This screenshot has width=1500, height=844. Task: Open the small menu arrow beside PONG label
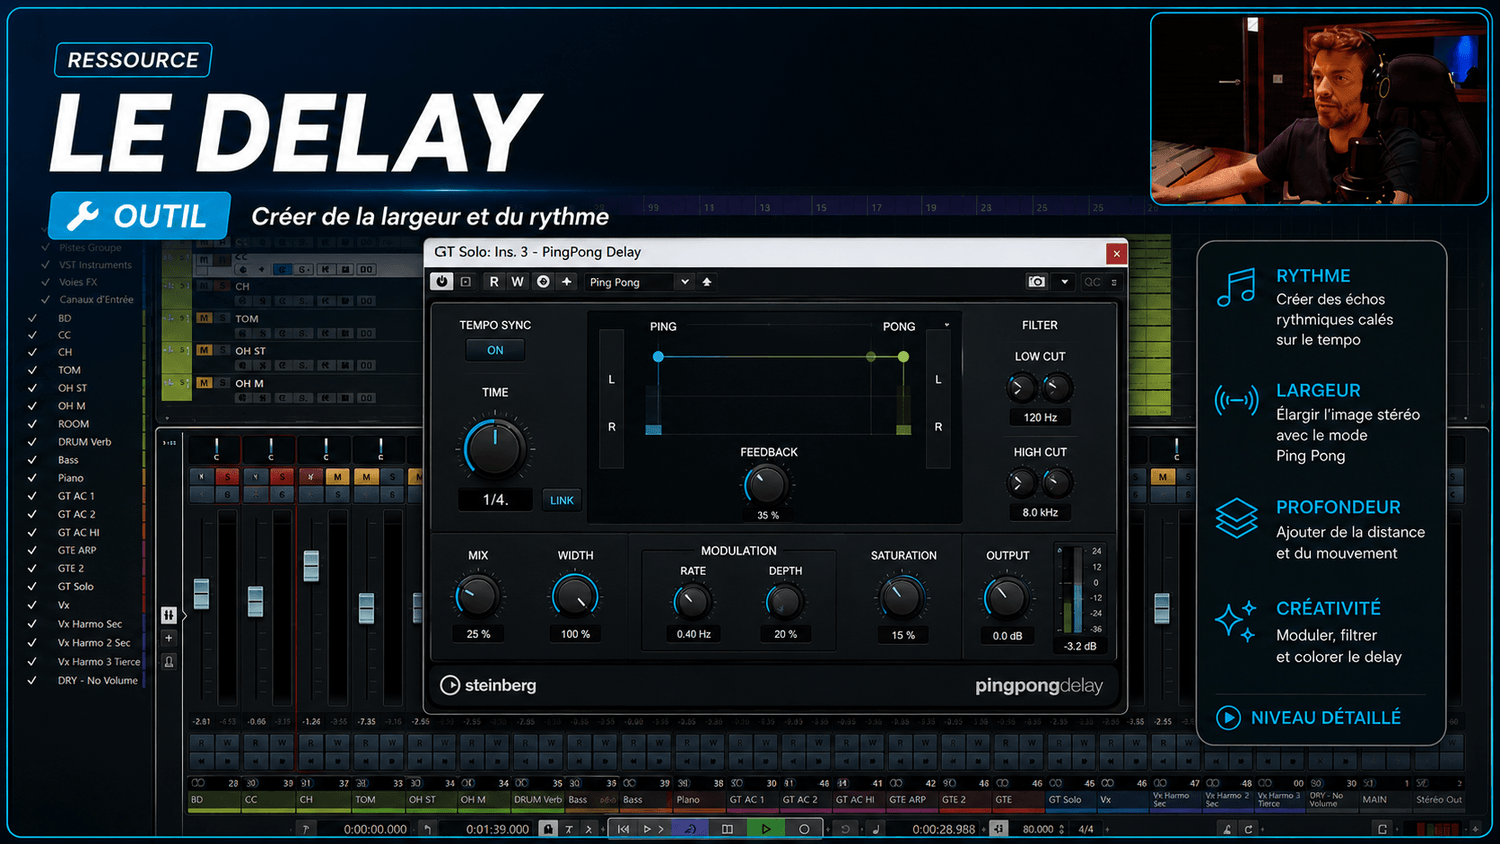(947, 325)
